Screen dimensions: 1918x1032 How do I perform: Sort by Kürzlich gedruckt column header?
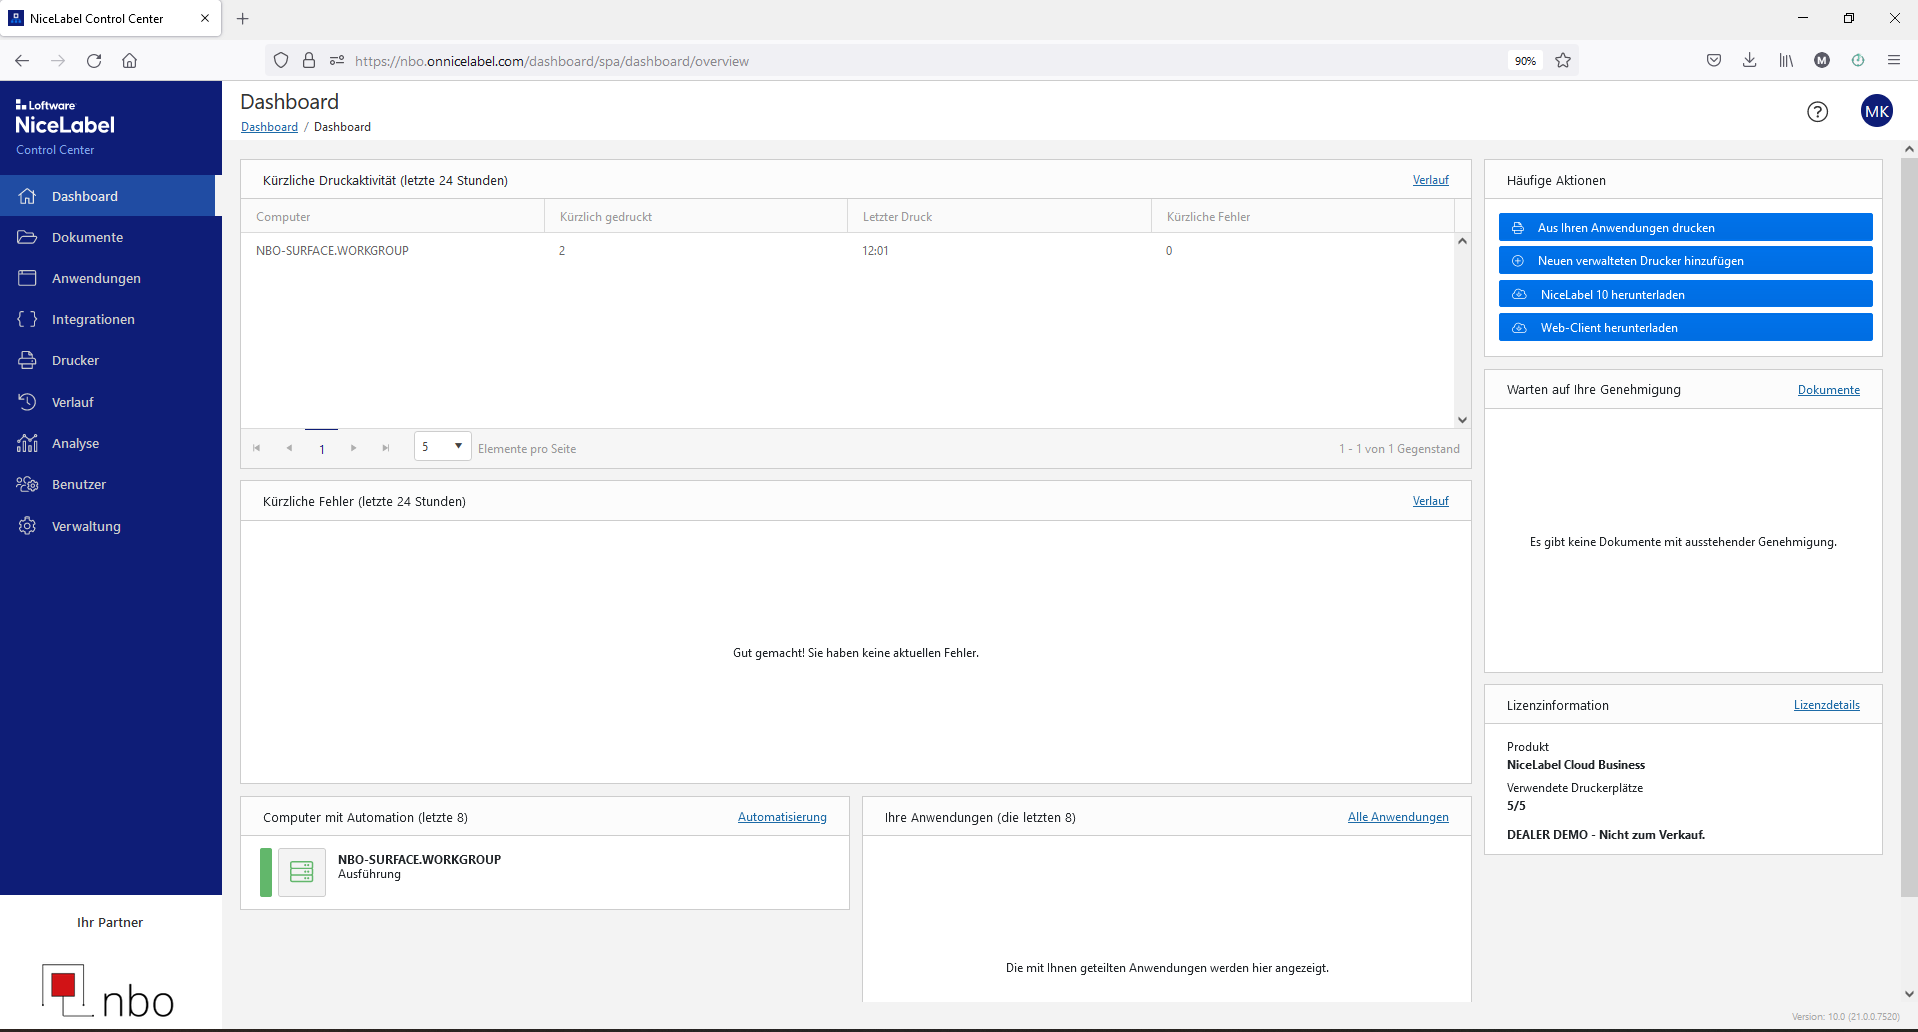[696, 216]
